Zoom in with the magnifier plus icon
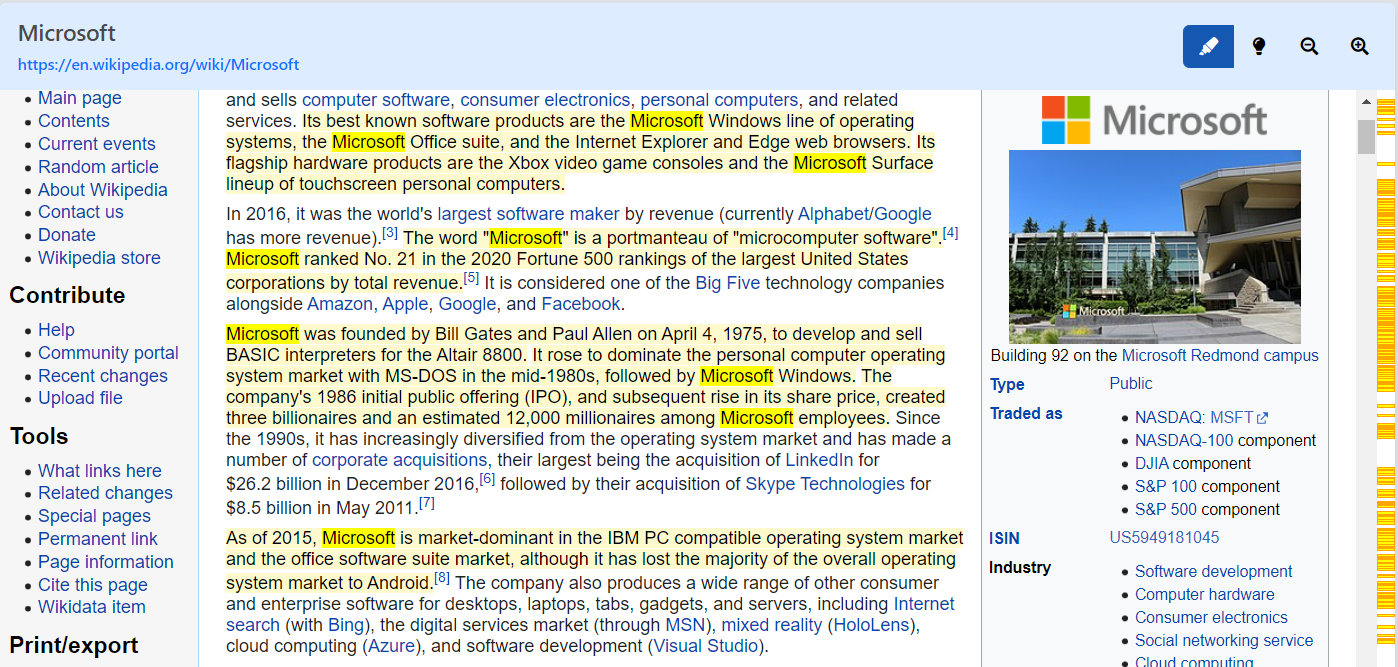Screen dimensions: 1398x667 coord(1359,47)
